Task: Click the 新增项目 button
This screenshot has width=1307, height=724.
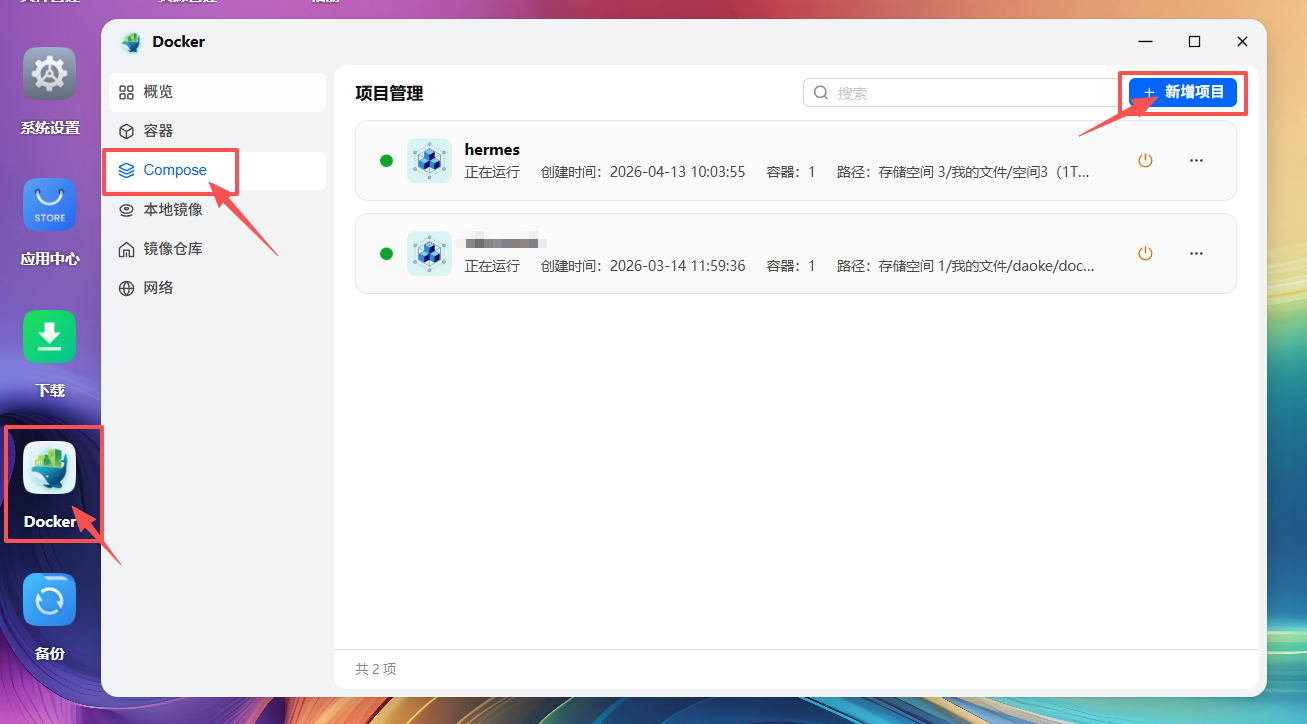Action: [x=1183, y=92]
